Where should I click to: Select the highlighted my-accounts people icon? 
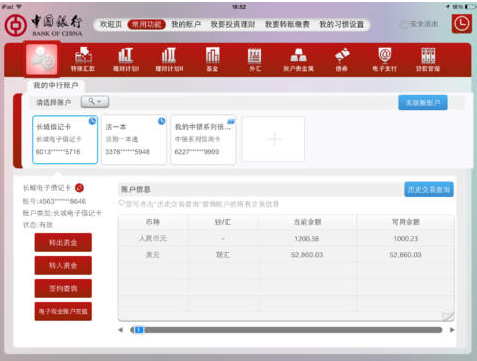(42, 59)
